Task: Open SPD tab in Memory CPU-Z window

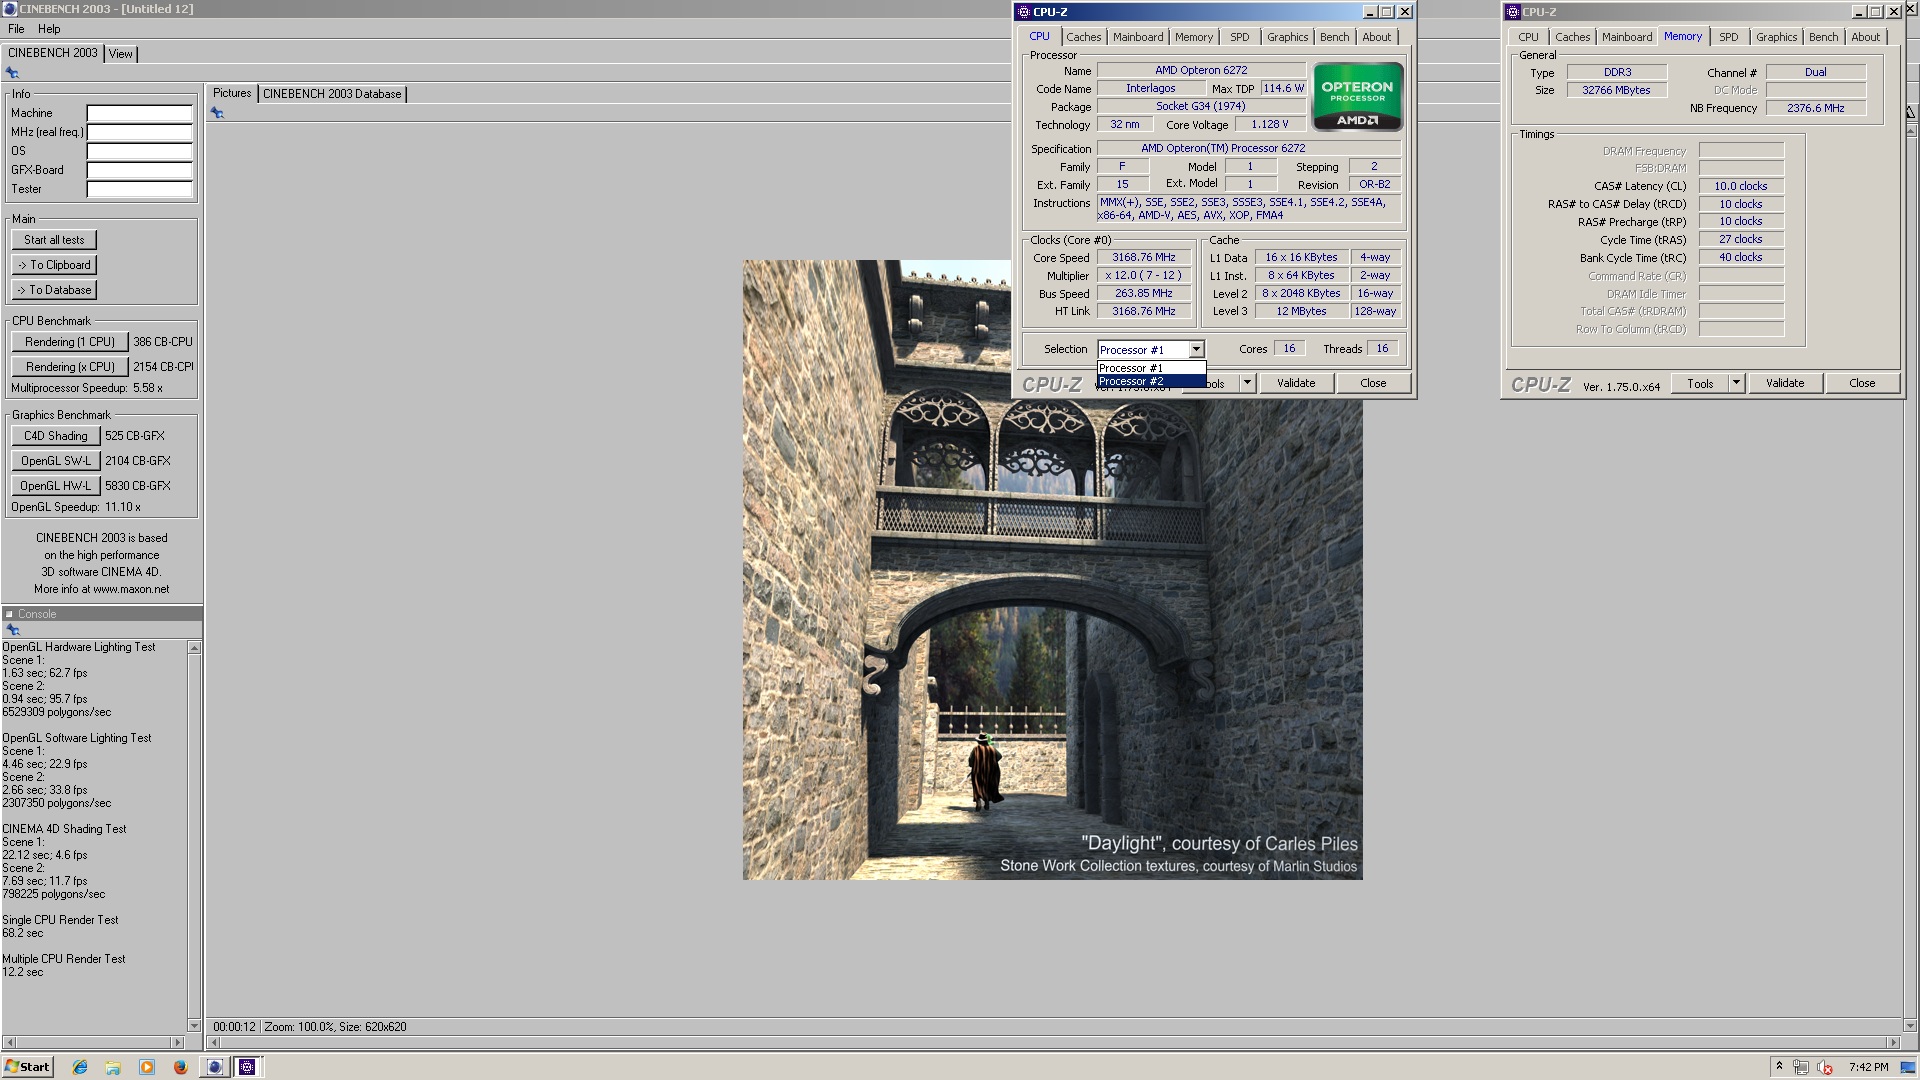Action: click(x=1729, y=37)
